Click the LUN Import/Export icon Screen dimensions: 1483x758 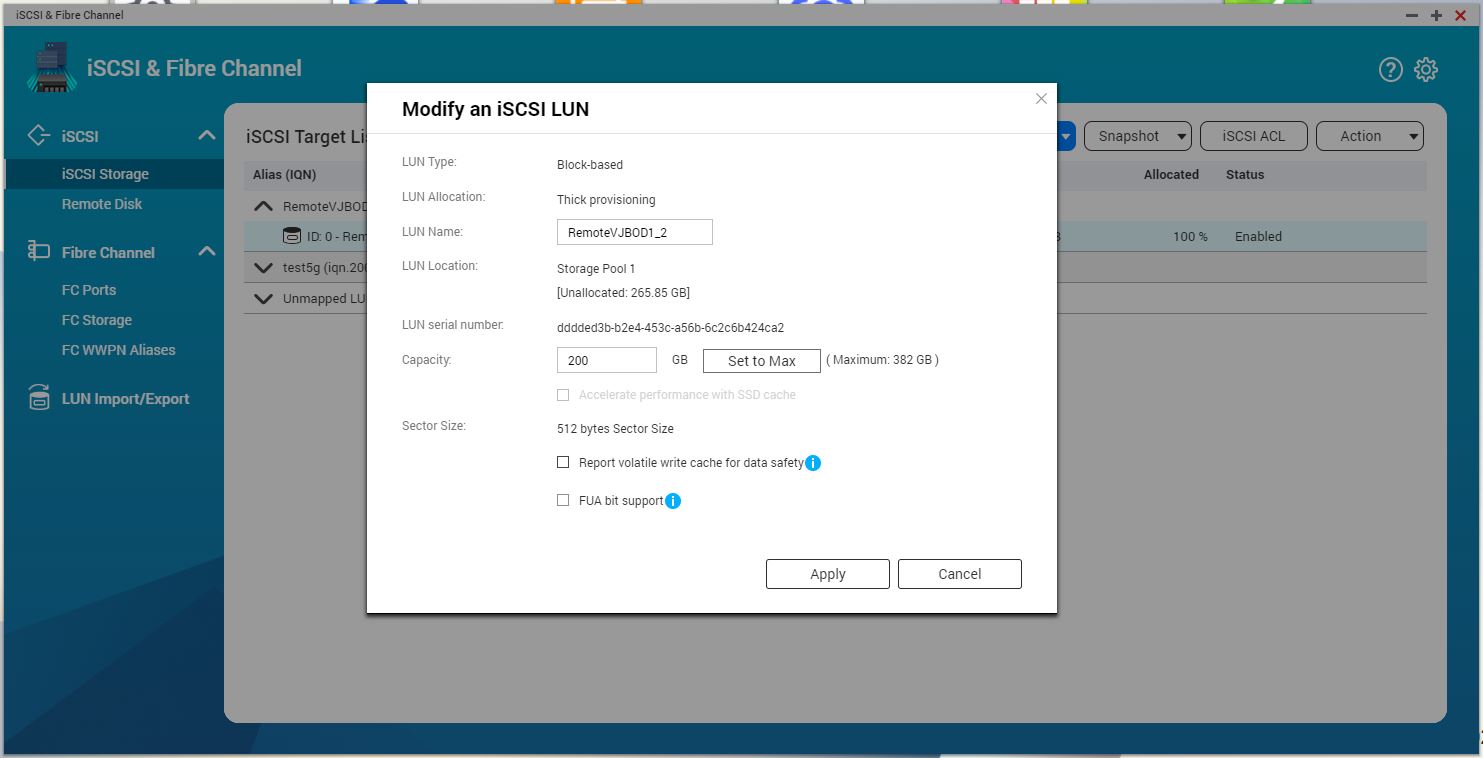pos(39,398)
